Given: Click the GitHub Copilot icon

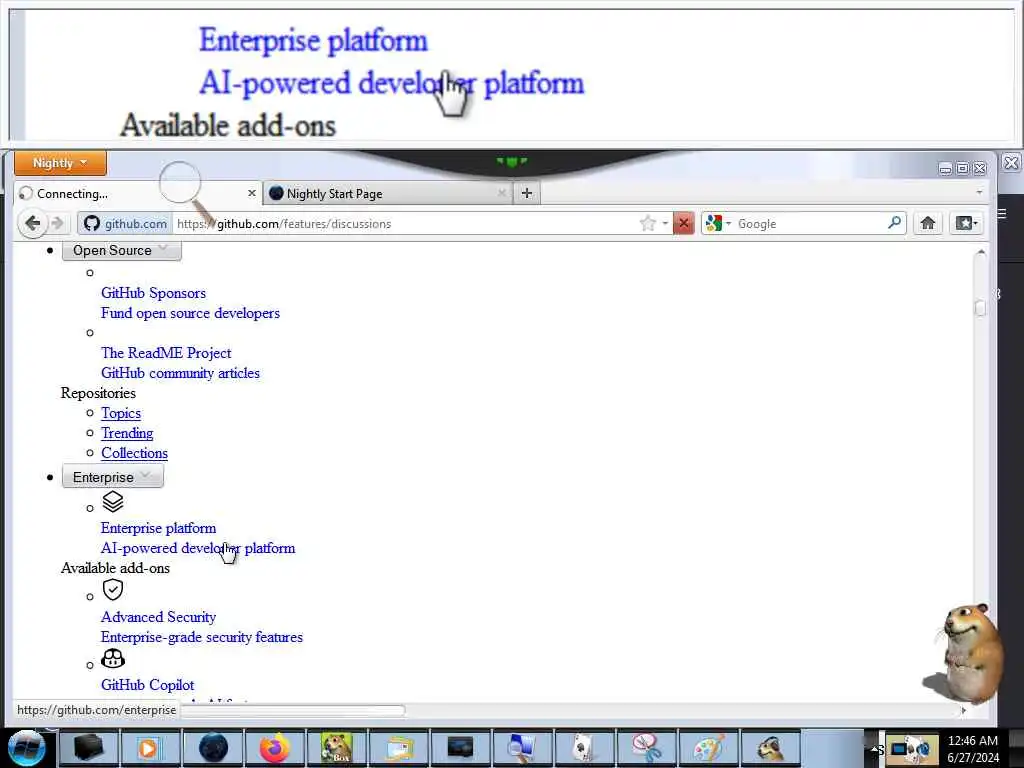Looking at the screenshot, I should pyautogui.click(x=113, y=658).
